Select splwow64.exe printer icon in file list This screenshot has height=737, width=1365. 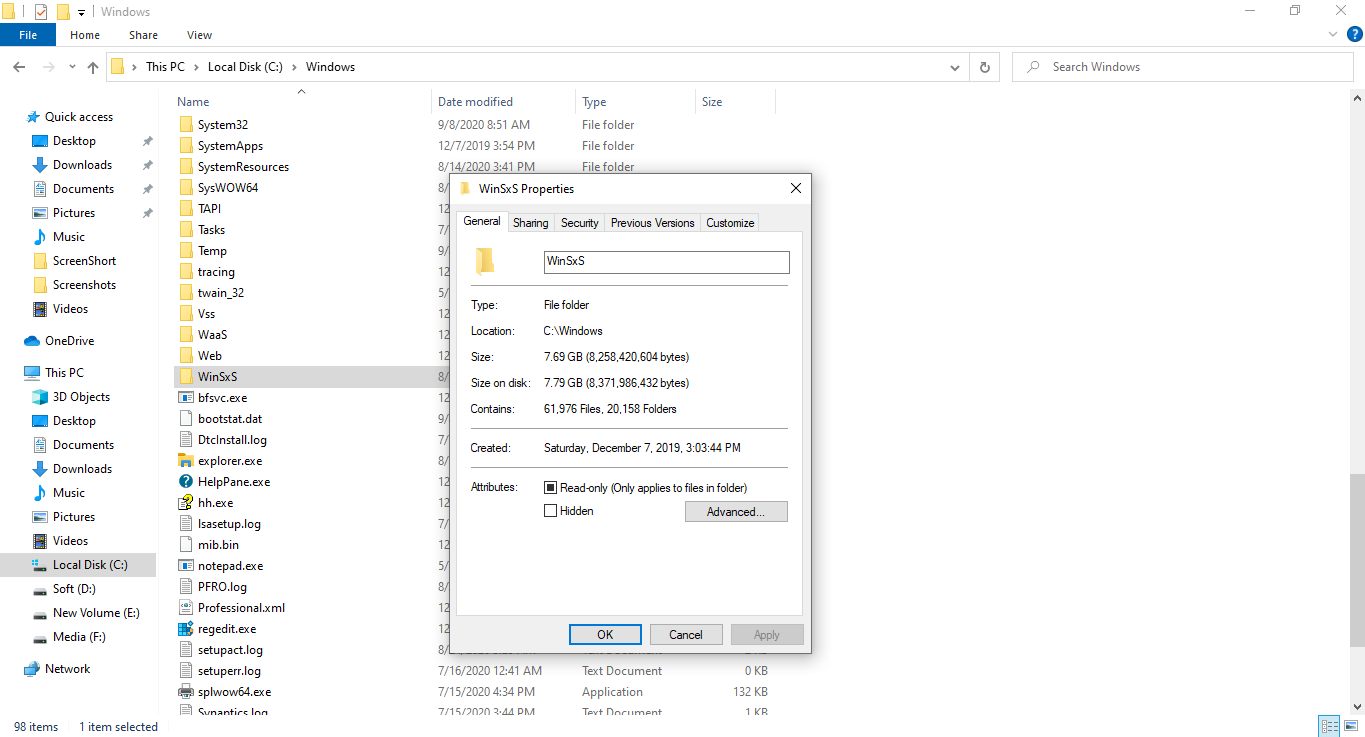point(185,692)
